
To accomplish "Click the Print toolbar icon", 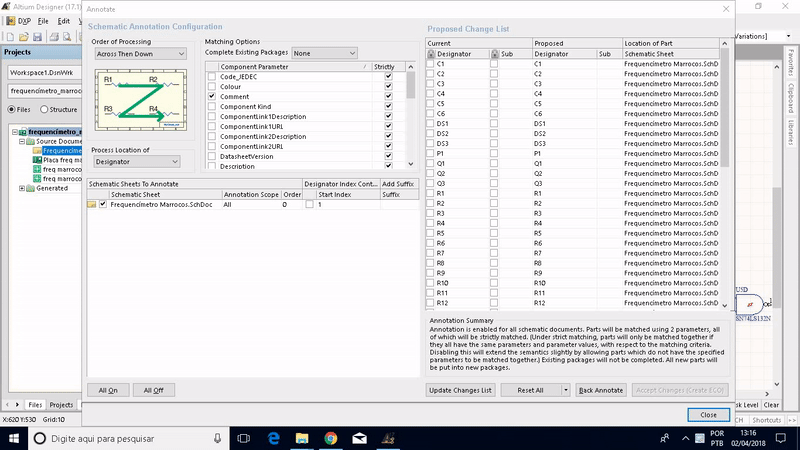I will [x=54, y=37].
